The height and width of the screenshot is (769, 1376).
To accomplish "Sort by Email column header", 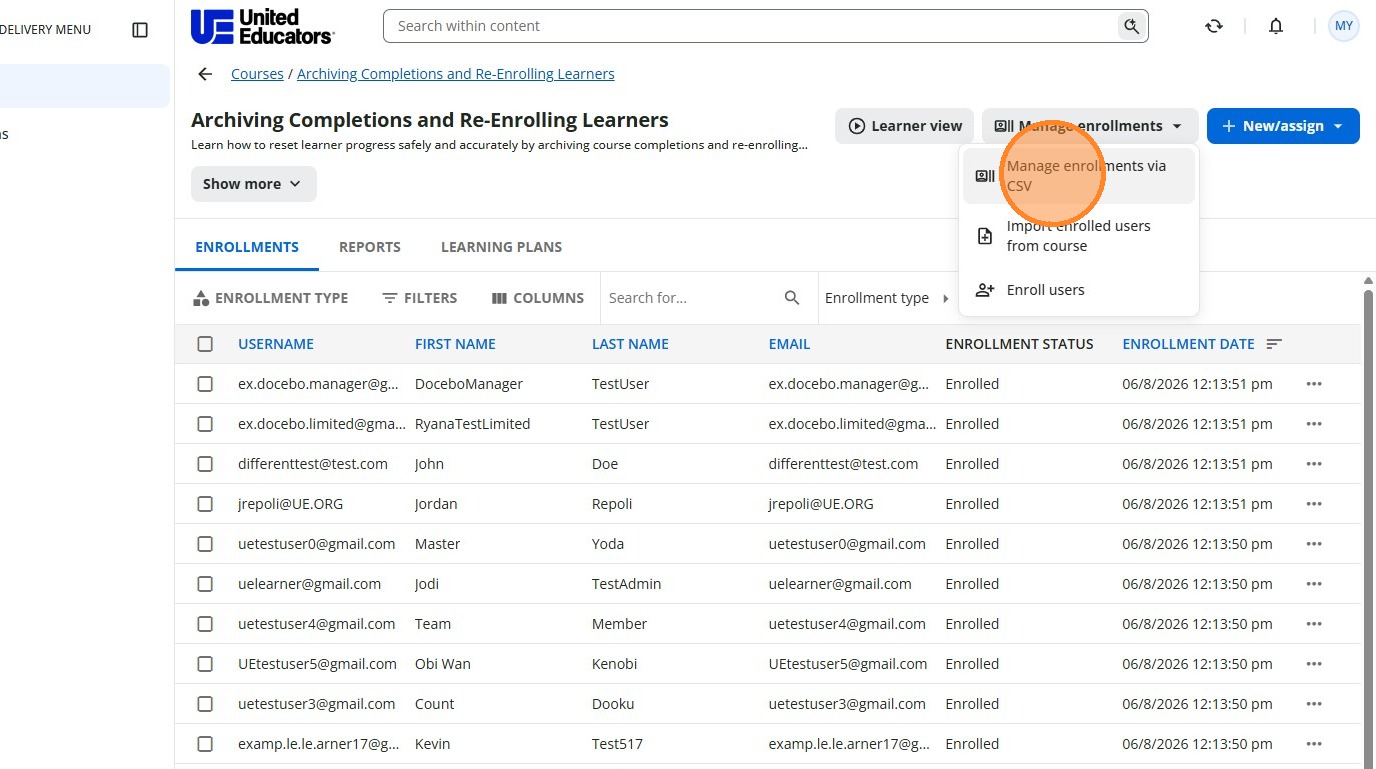I will [789, 344].
